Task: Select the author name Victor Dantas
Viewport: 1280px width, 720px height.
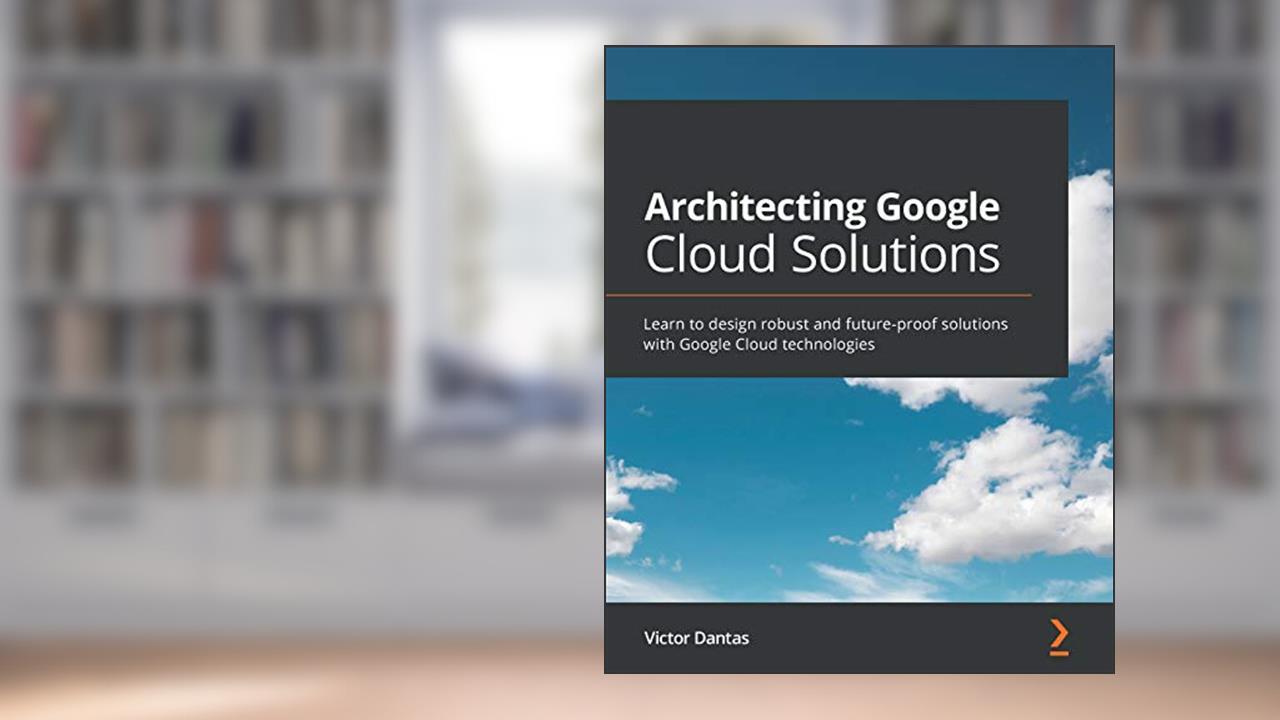Action: pyautogui.click(x=695, y=637)
